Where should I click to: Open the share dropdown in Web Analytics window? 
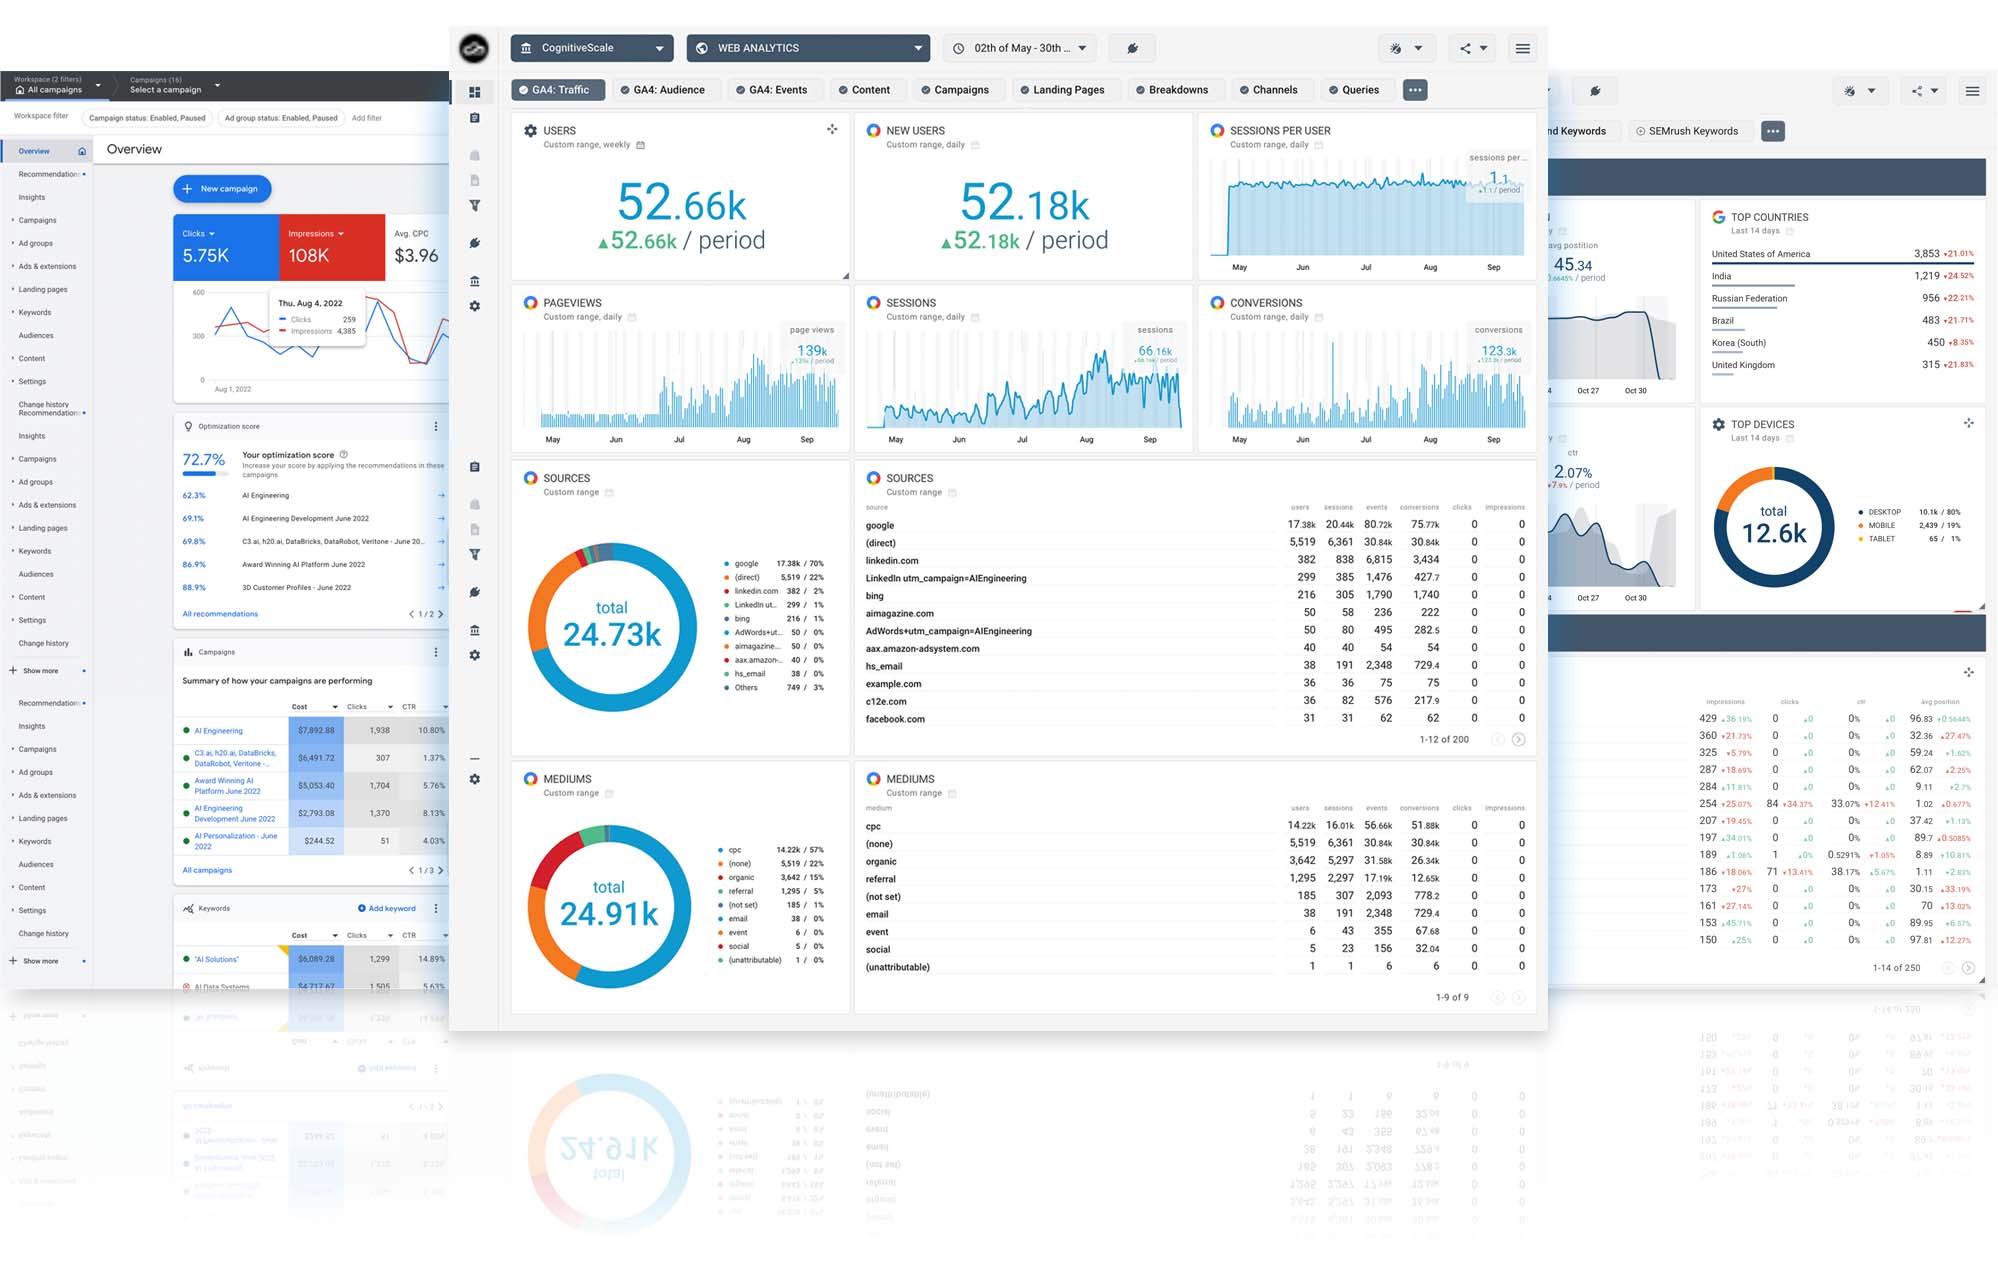[1473, 48]
